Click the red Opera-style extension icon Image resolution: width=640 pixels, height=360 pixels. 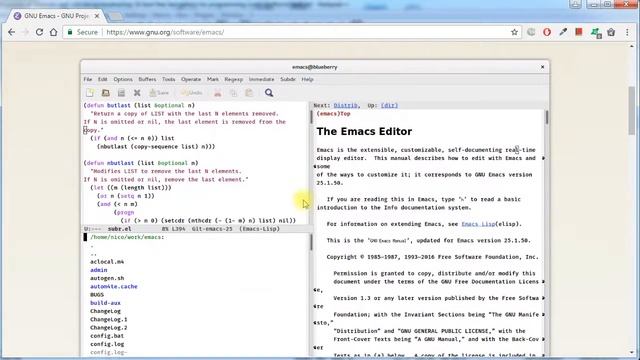(x=547, y=32)
